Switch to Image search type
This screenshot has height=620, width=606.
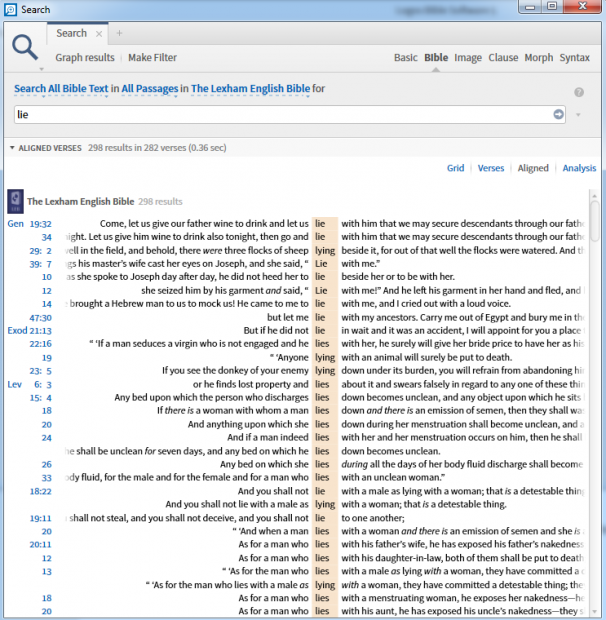coord(468,58)
